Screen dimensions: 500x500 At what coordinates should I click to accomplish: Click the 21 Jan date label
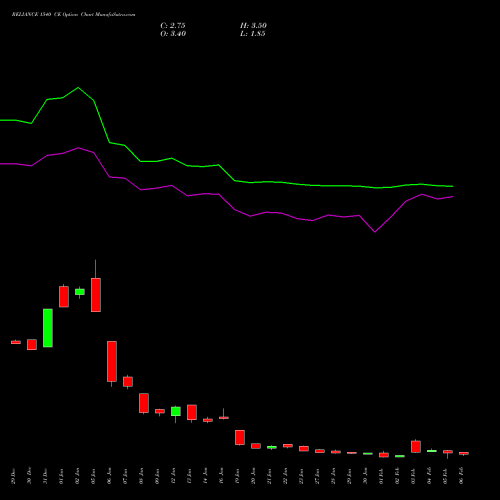[269, 476]
